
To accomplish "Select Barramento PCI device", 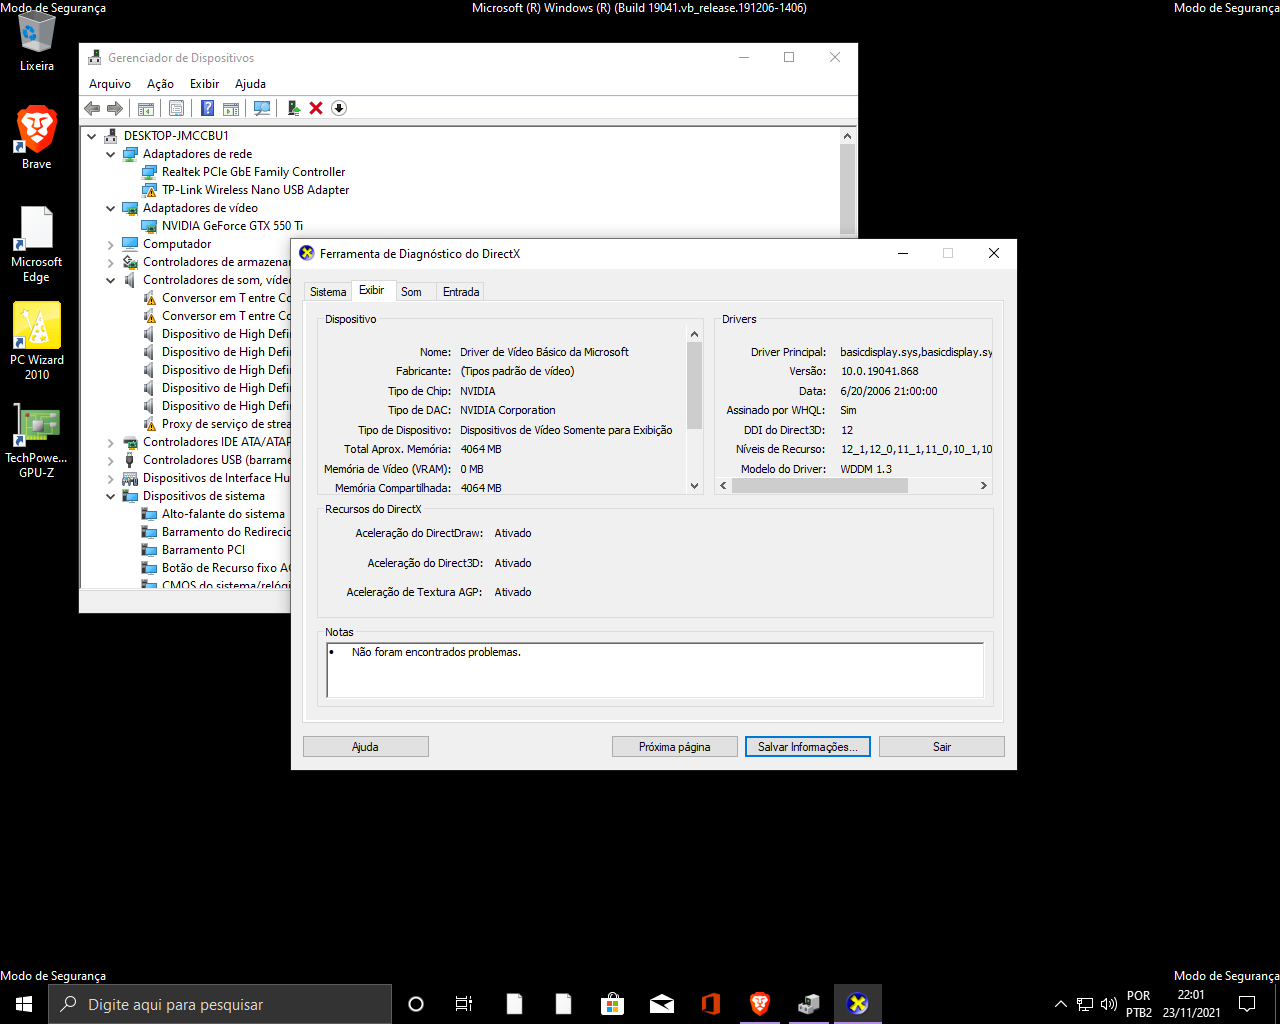I will [203, 550].
